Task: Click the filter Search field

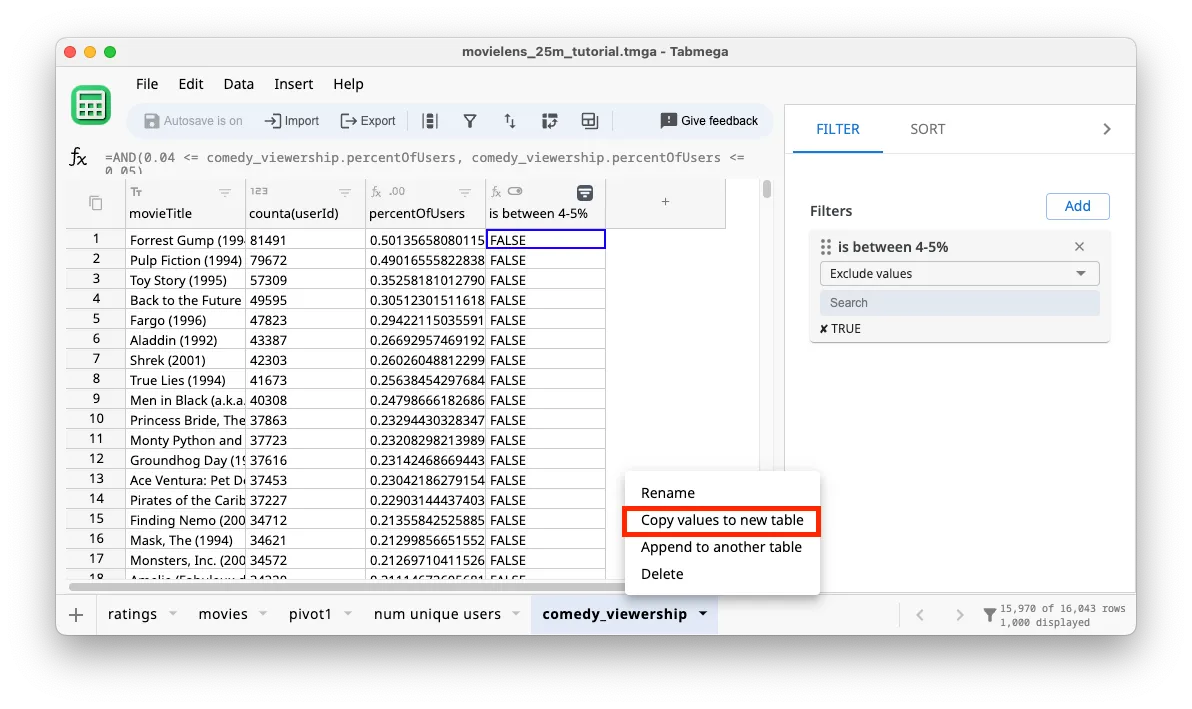Action: (x=959, y=303)
